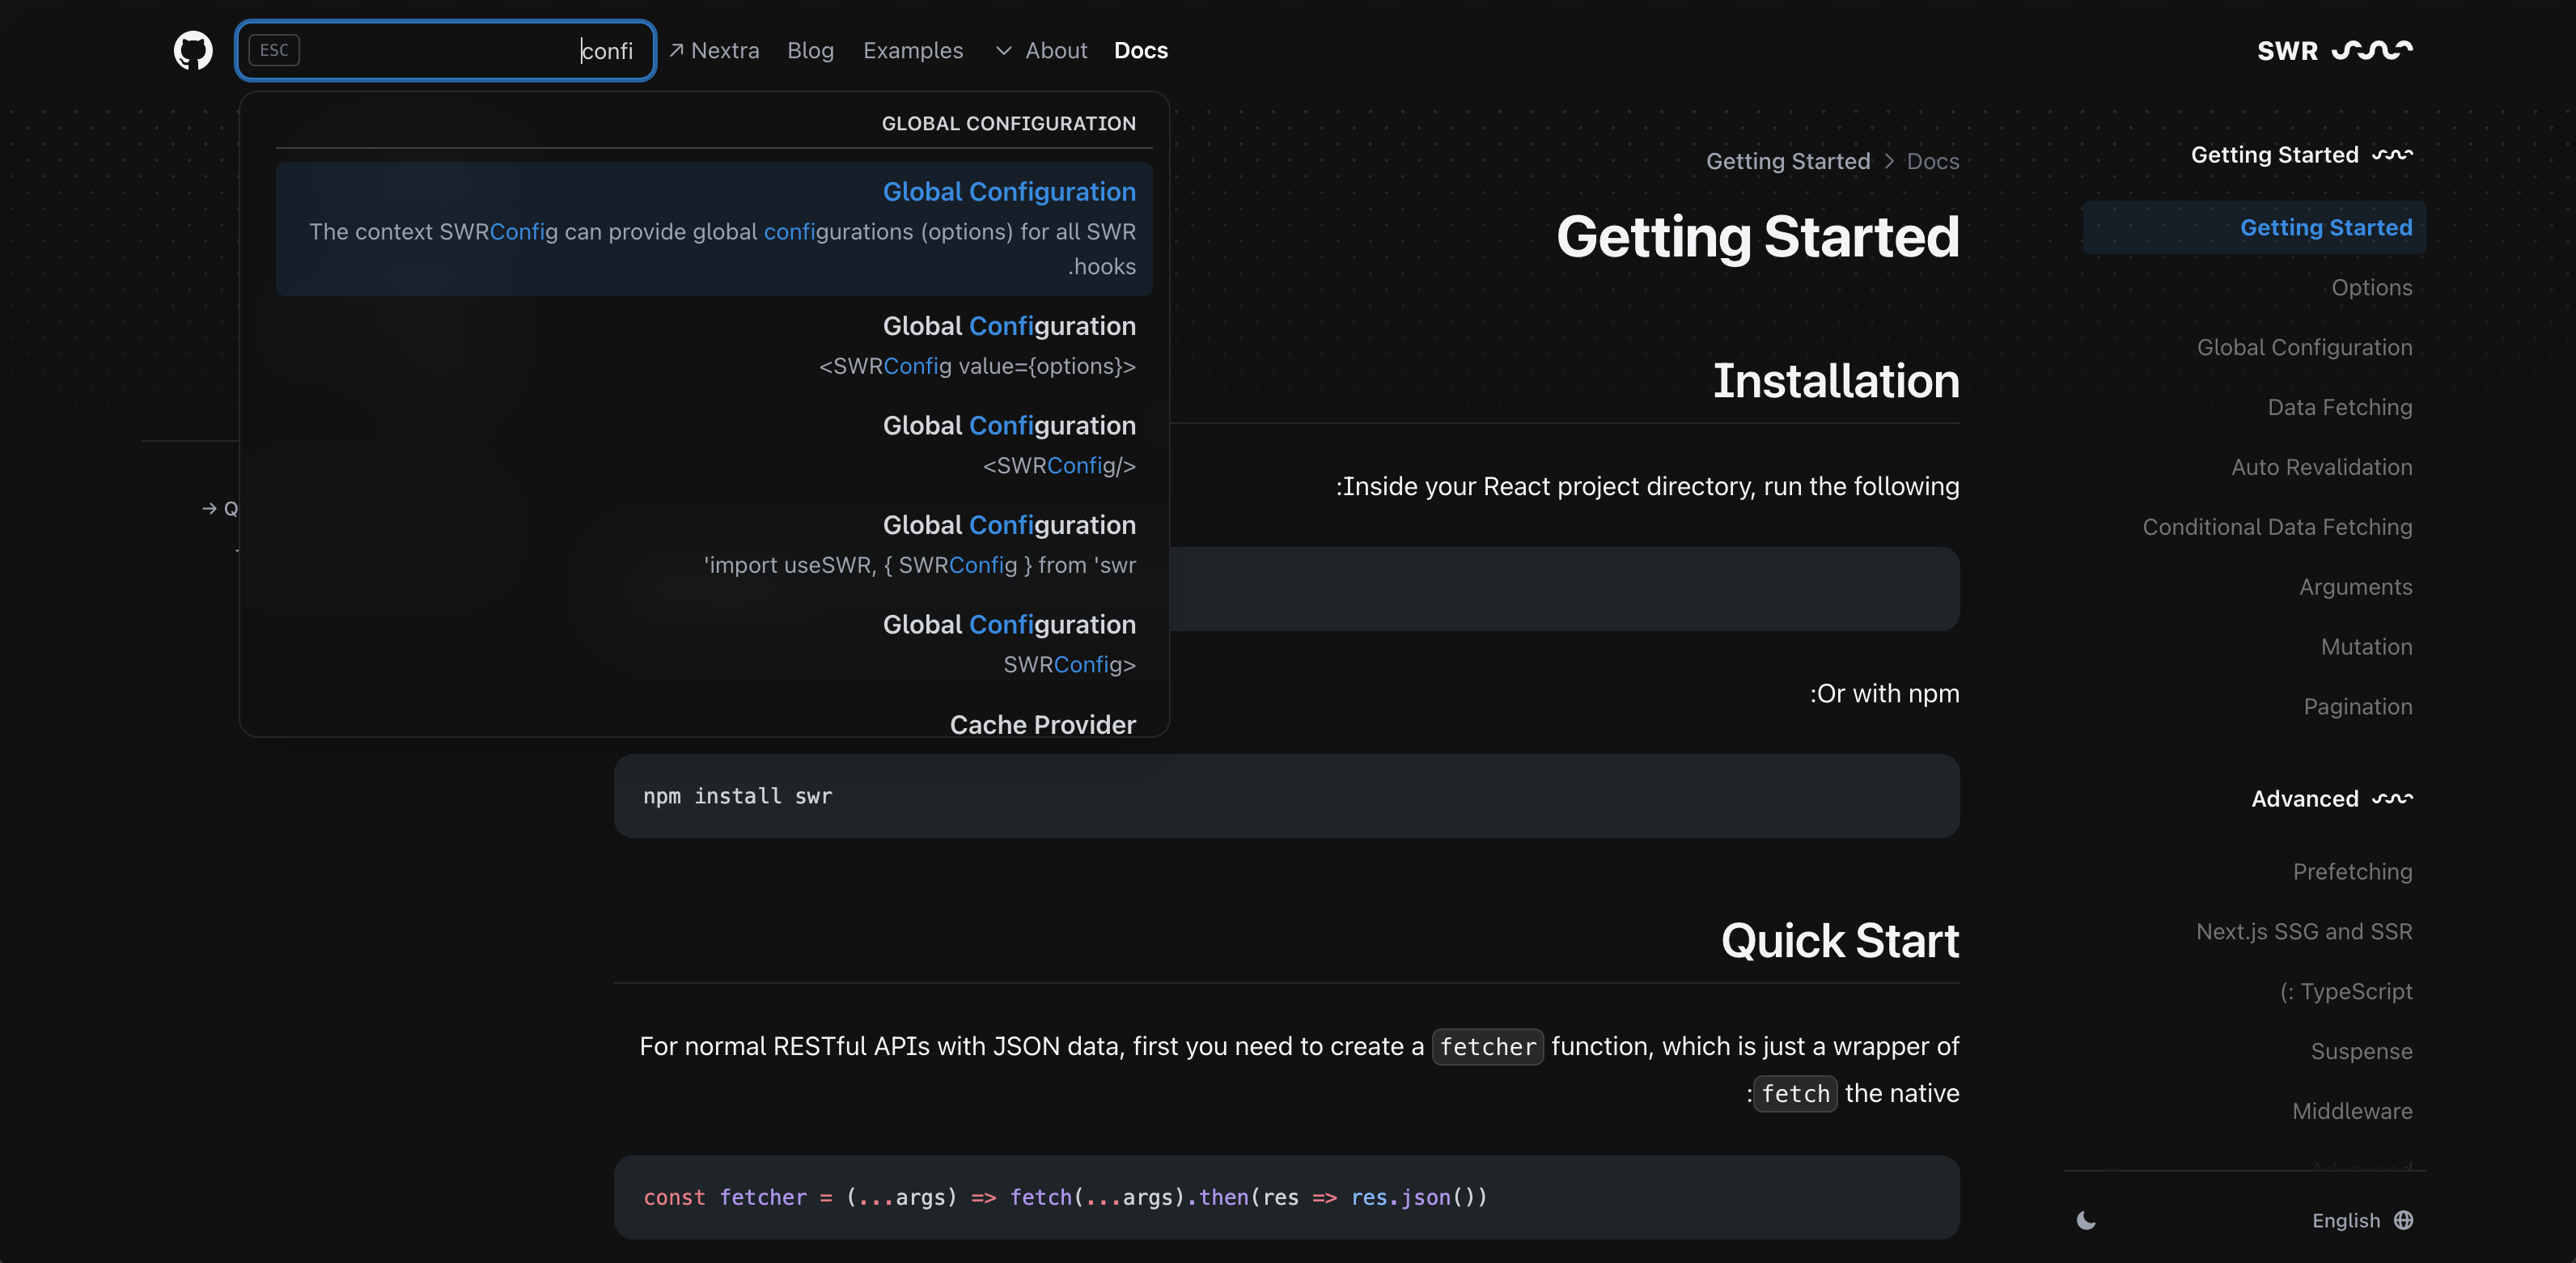Toggle dark mode using moon button
2576x1263 pixels.
coord(2087,1218)
